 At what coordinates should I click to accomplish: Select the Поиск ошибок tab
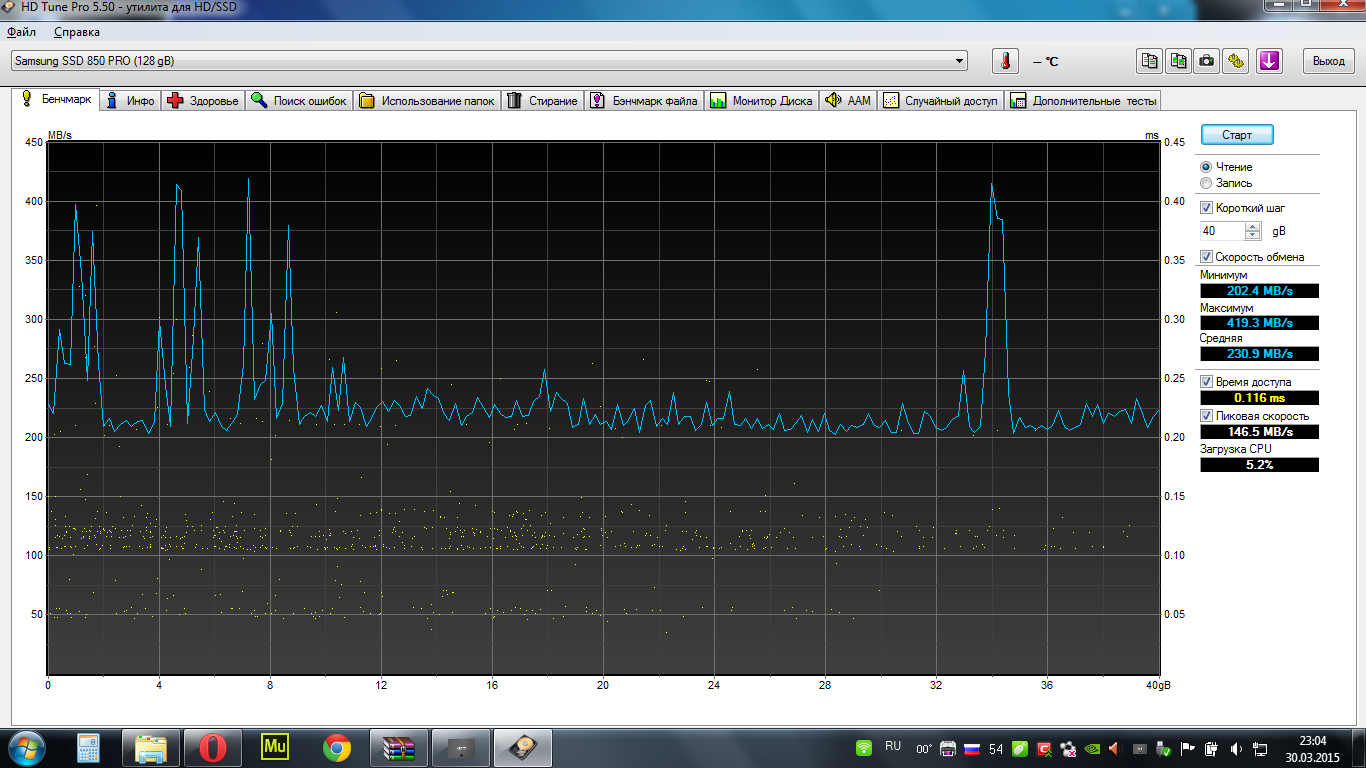click(299, 101)
